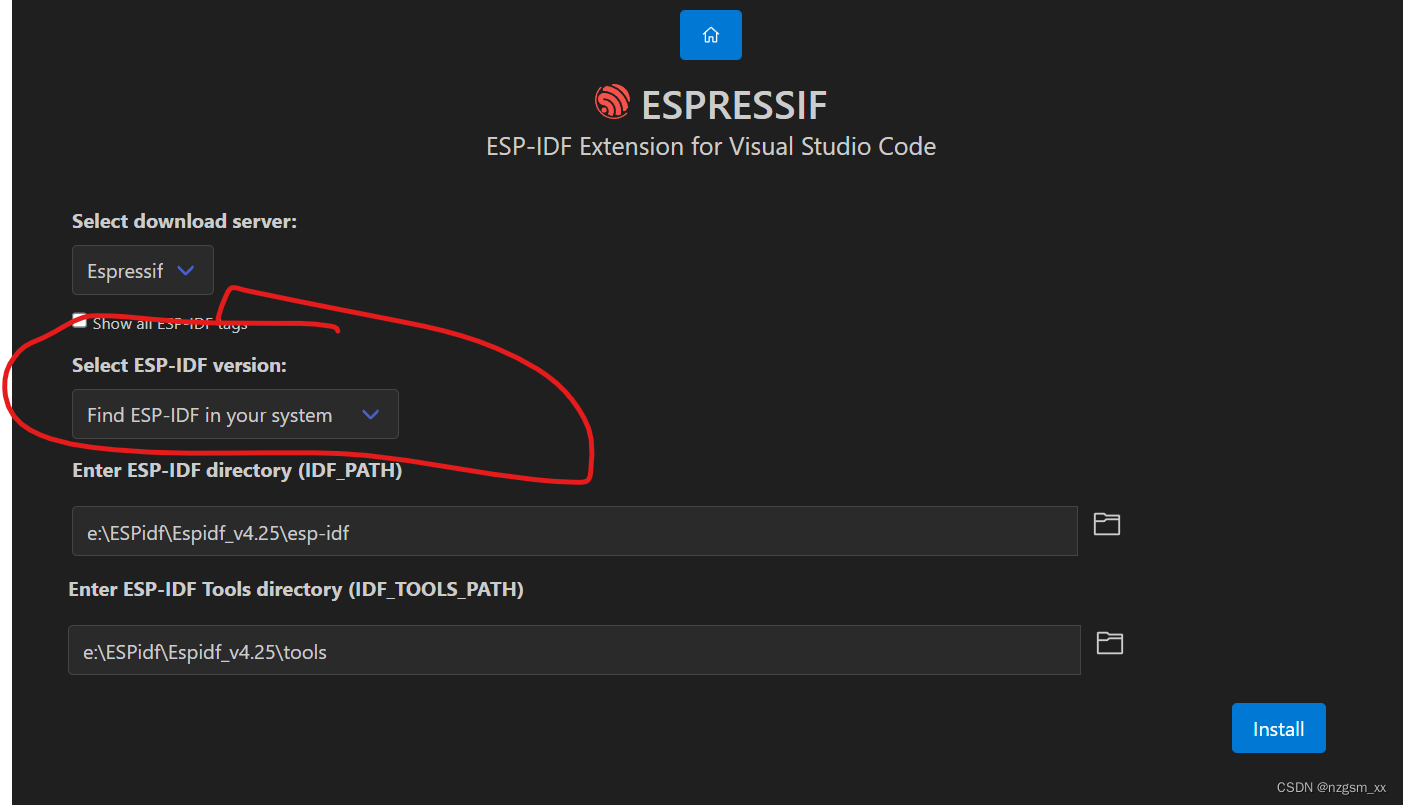
Task: Select the house button on the blue tile
Action: pos(710,34)
